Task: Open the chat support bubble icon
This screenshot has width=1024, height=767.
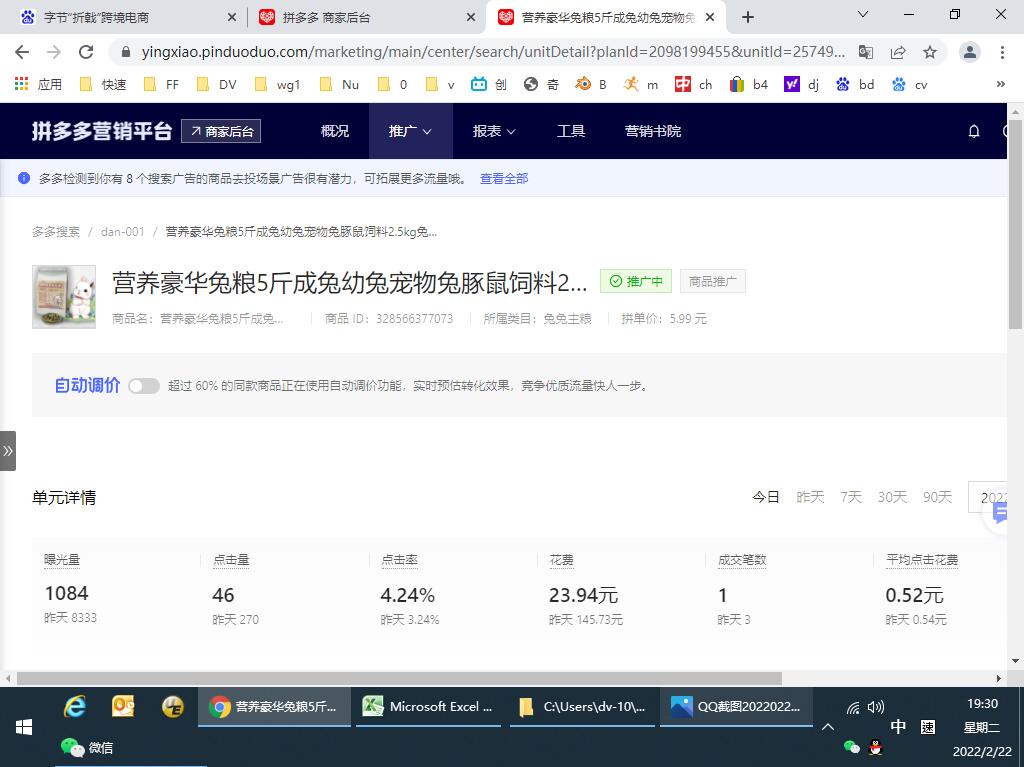Action: pyautogui.click(x=1000, y=514)
